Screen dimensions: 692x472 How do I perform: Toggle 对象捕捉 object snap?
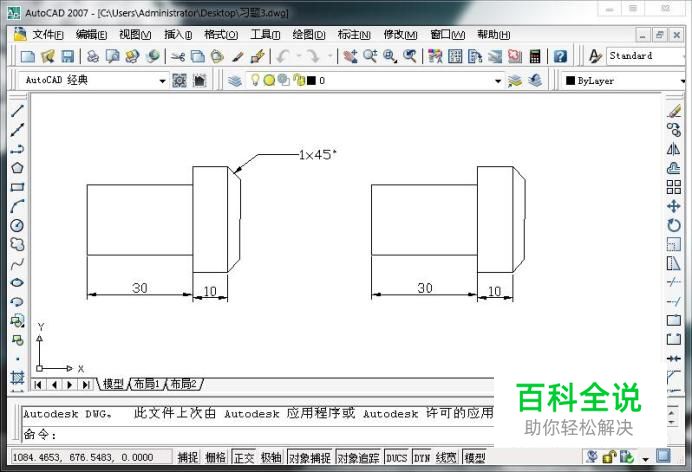pos(310,457)
